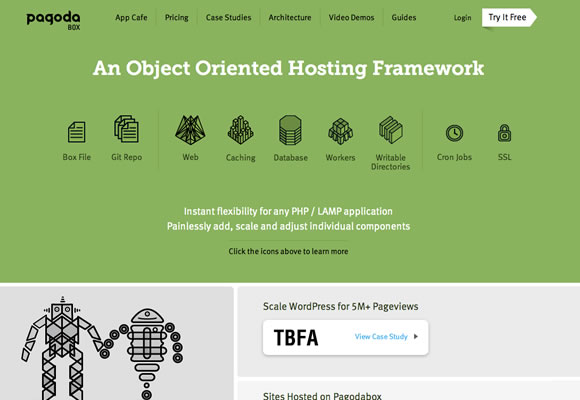Click the Box File label
Image resolution: width=580 pixels, height=400 pixels.
point(77,157)
